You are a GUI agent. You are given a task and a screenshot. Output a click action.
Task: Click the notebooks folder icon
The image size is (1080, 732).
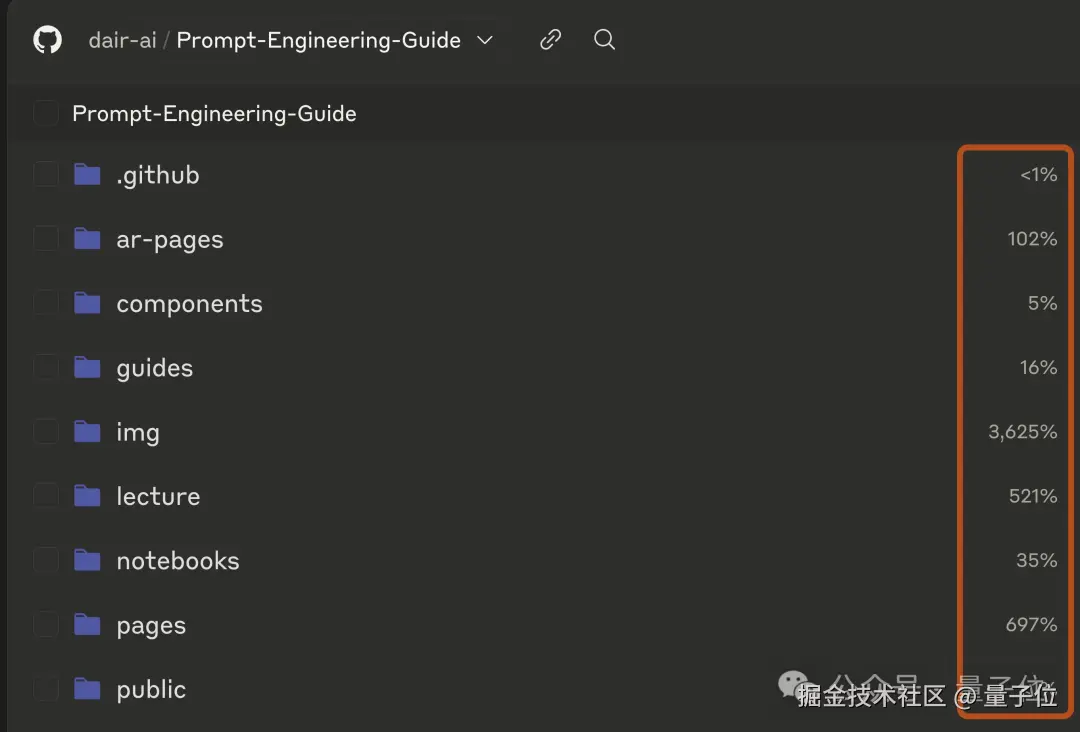click(88, 560)
